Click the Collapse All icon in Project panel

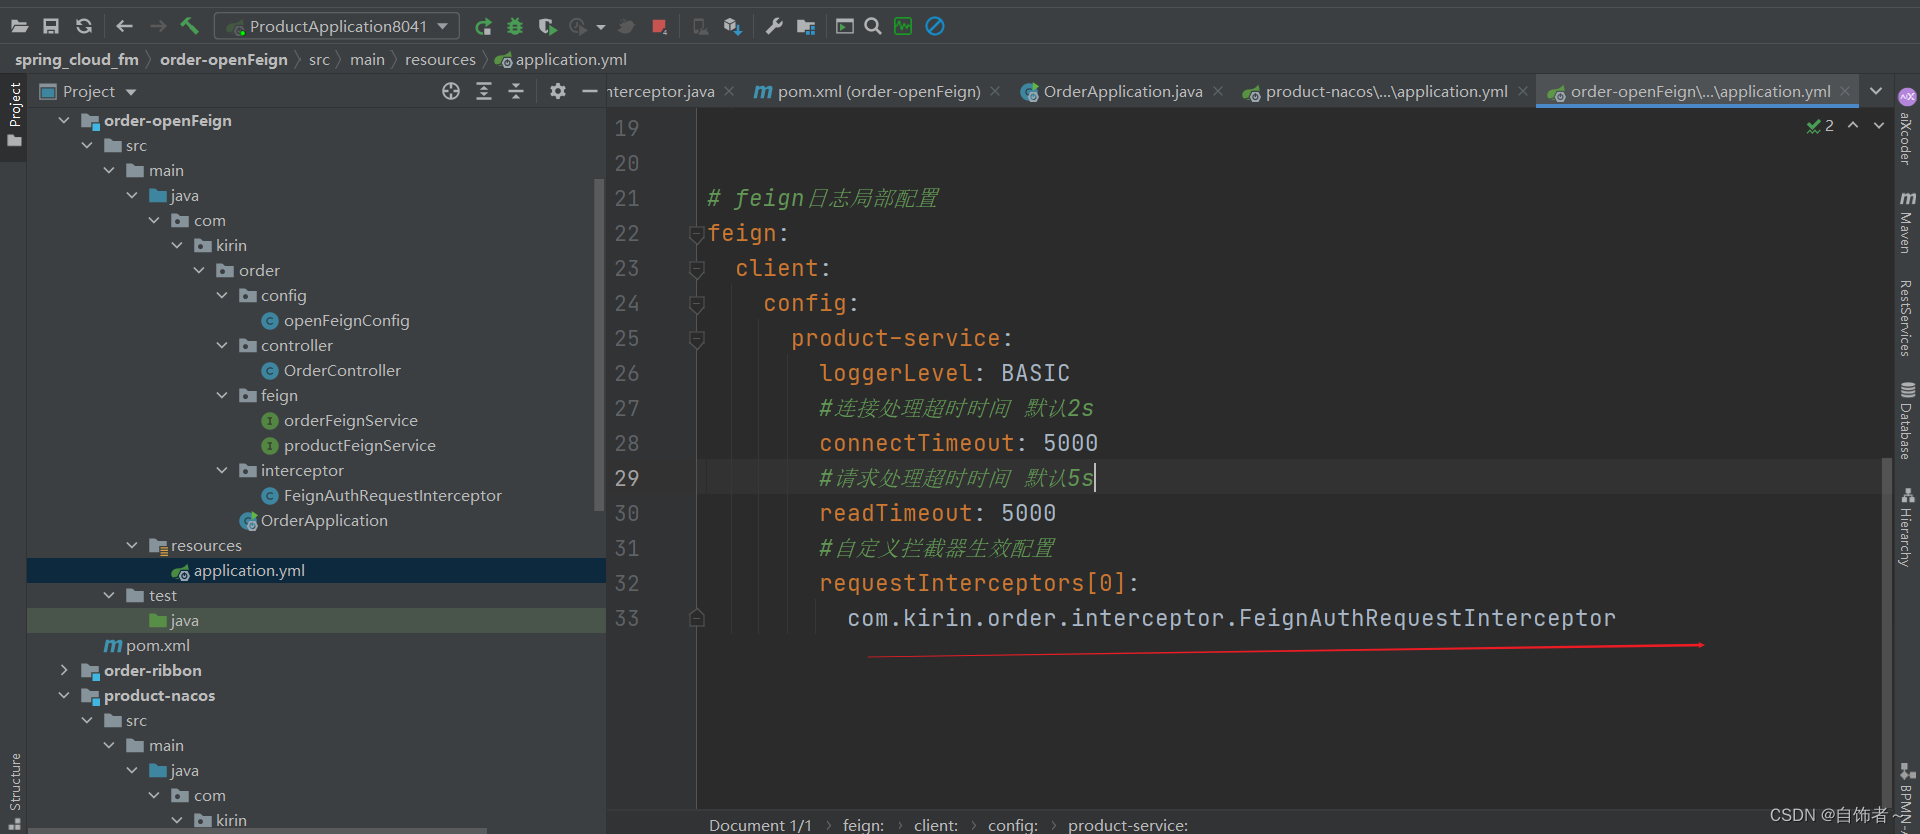(516, 91)
